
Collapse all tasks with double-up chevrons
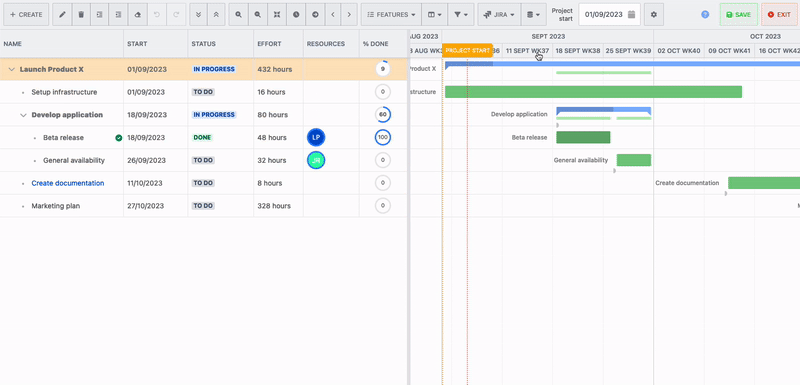pos(216,15)
